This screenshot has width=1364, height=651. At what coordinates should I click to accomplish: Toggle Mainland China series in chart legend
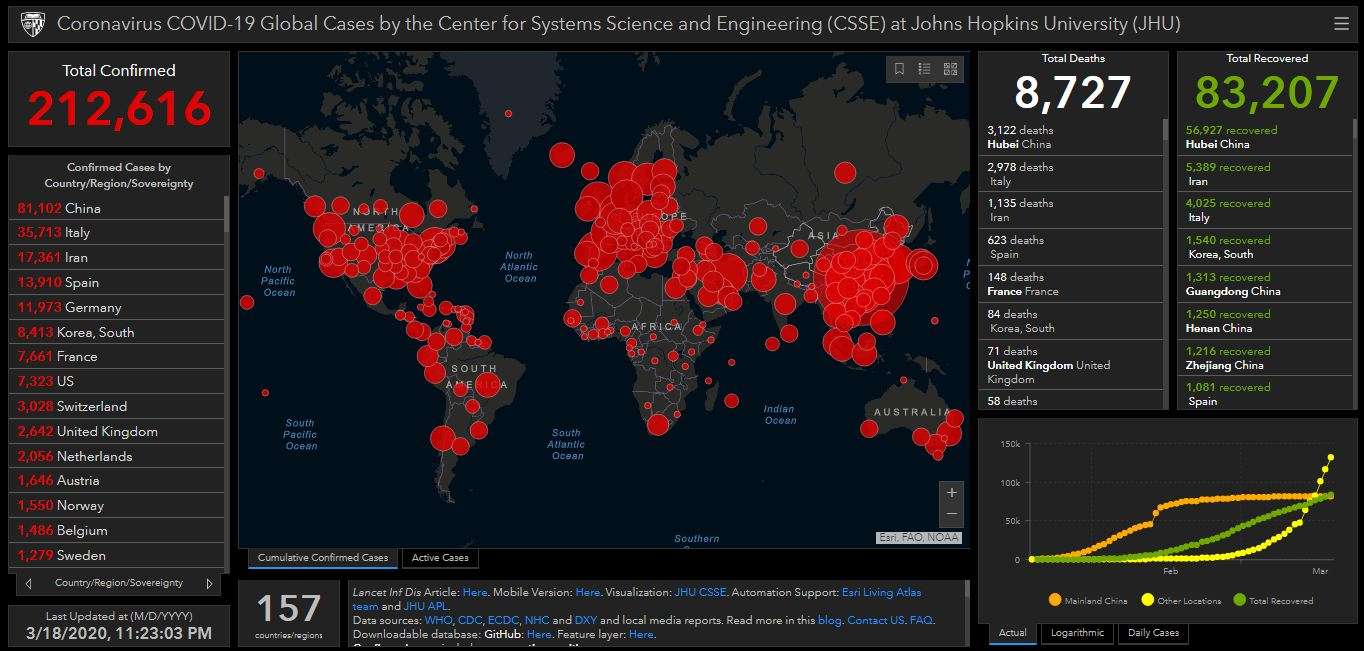[1088, 600]
